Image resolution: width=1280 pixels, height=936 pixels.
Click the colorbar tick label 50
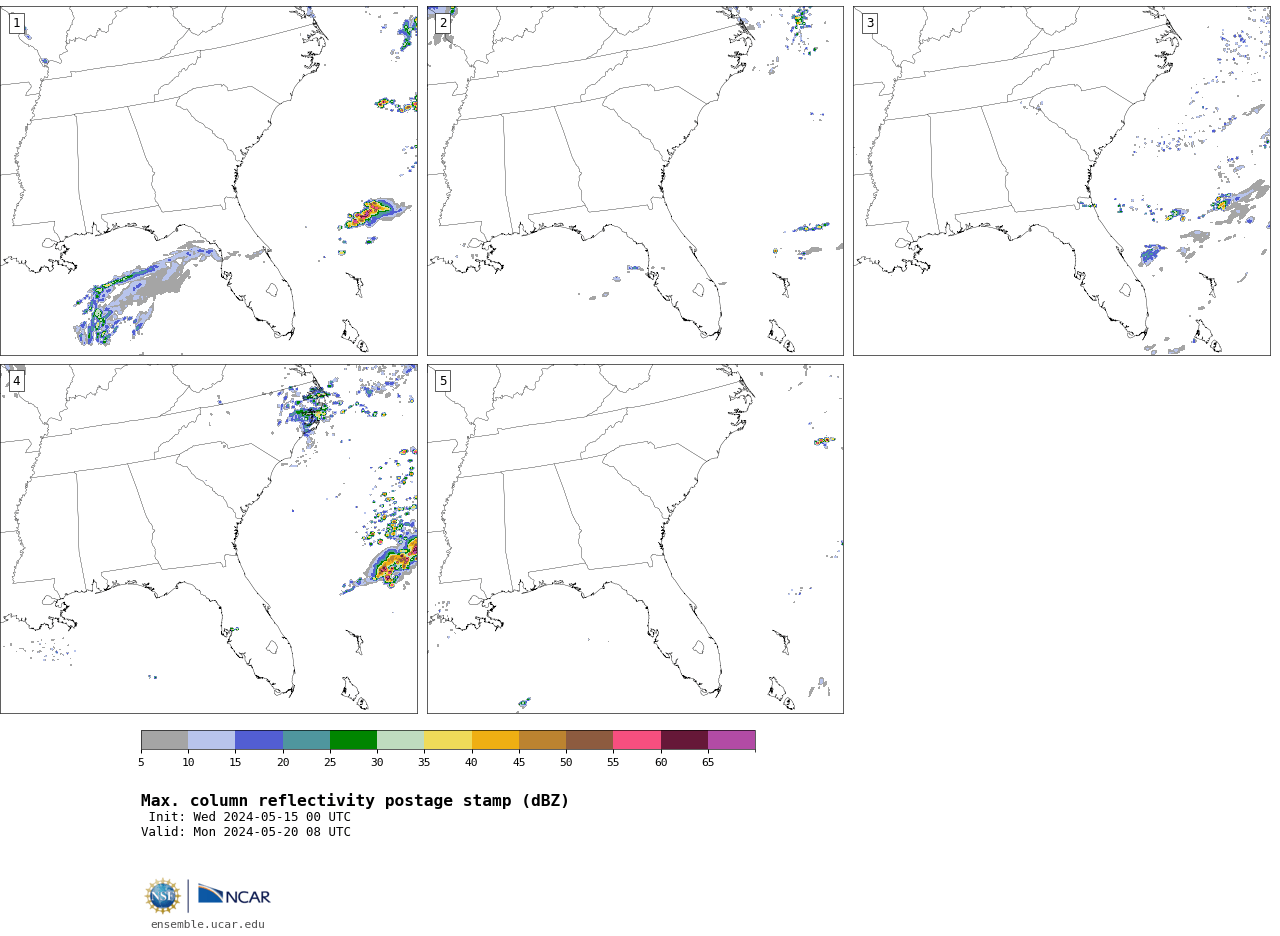[566, 763]
